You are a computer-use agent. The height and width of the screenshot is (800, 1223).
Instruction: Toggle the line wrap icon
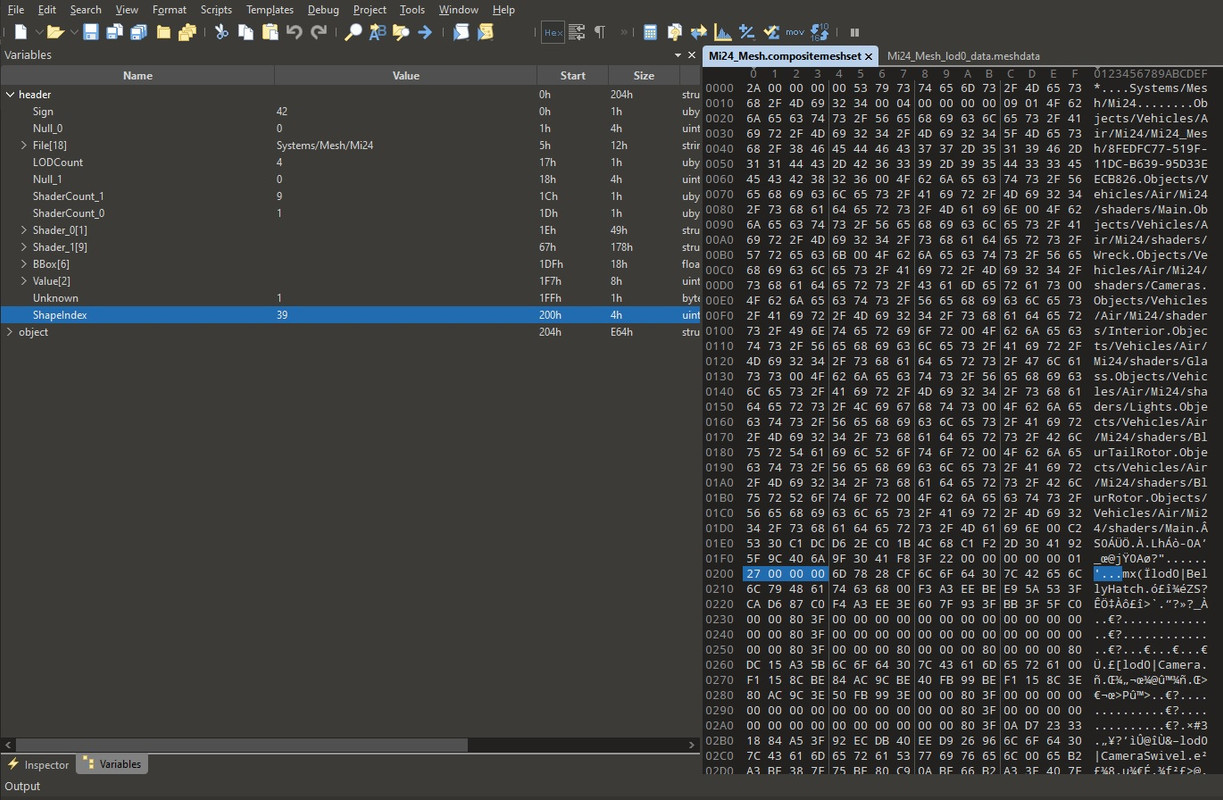pyautogui.click(x=577, y=32)
